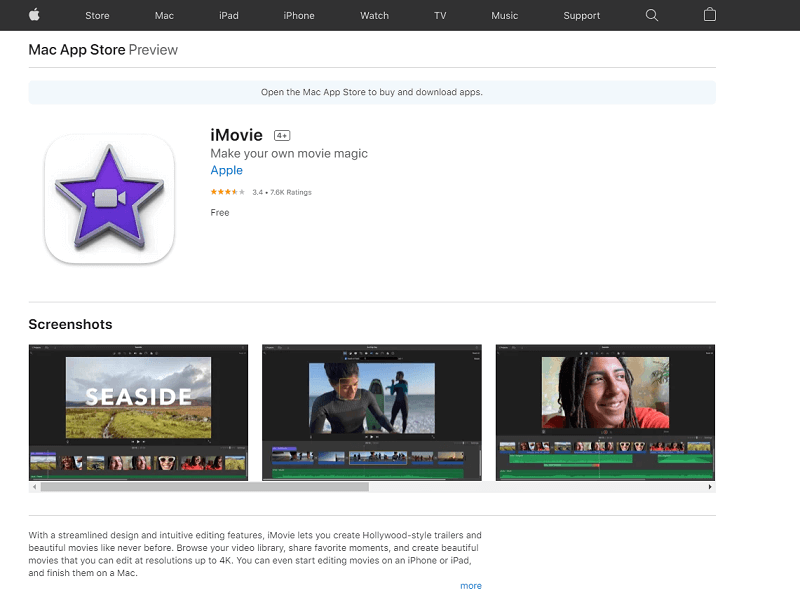Expand description with the more link

click(470, 586)
